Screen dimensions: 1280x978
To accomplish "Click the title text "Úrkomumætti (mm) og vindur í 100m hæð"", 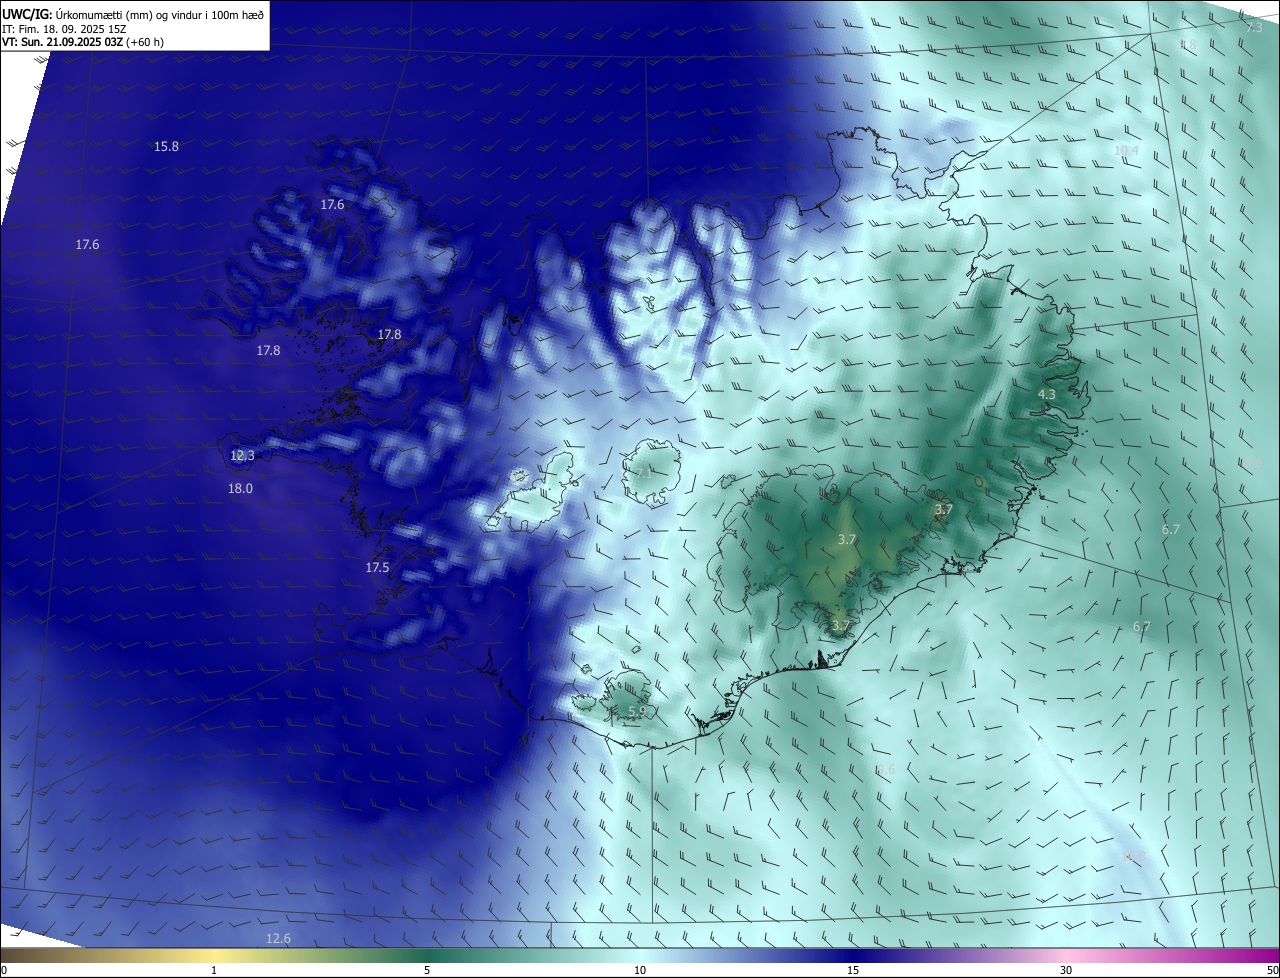I will (x=158, y=14).
